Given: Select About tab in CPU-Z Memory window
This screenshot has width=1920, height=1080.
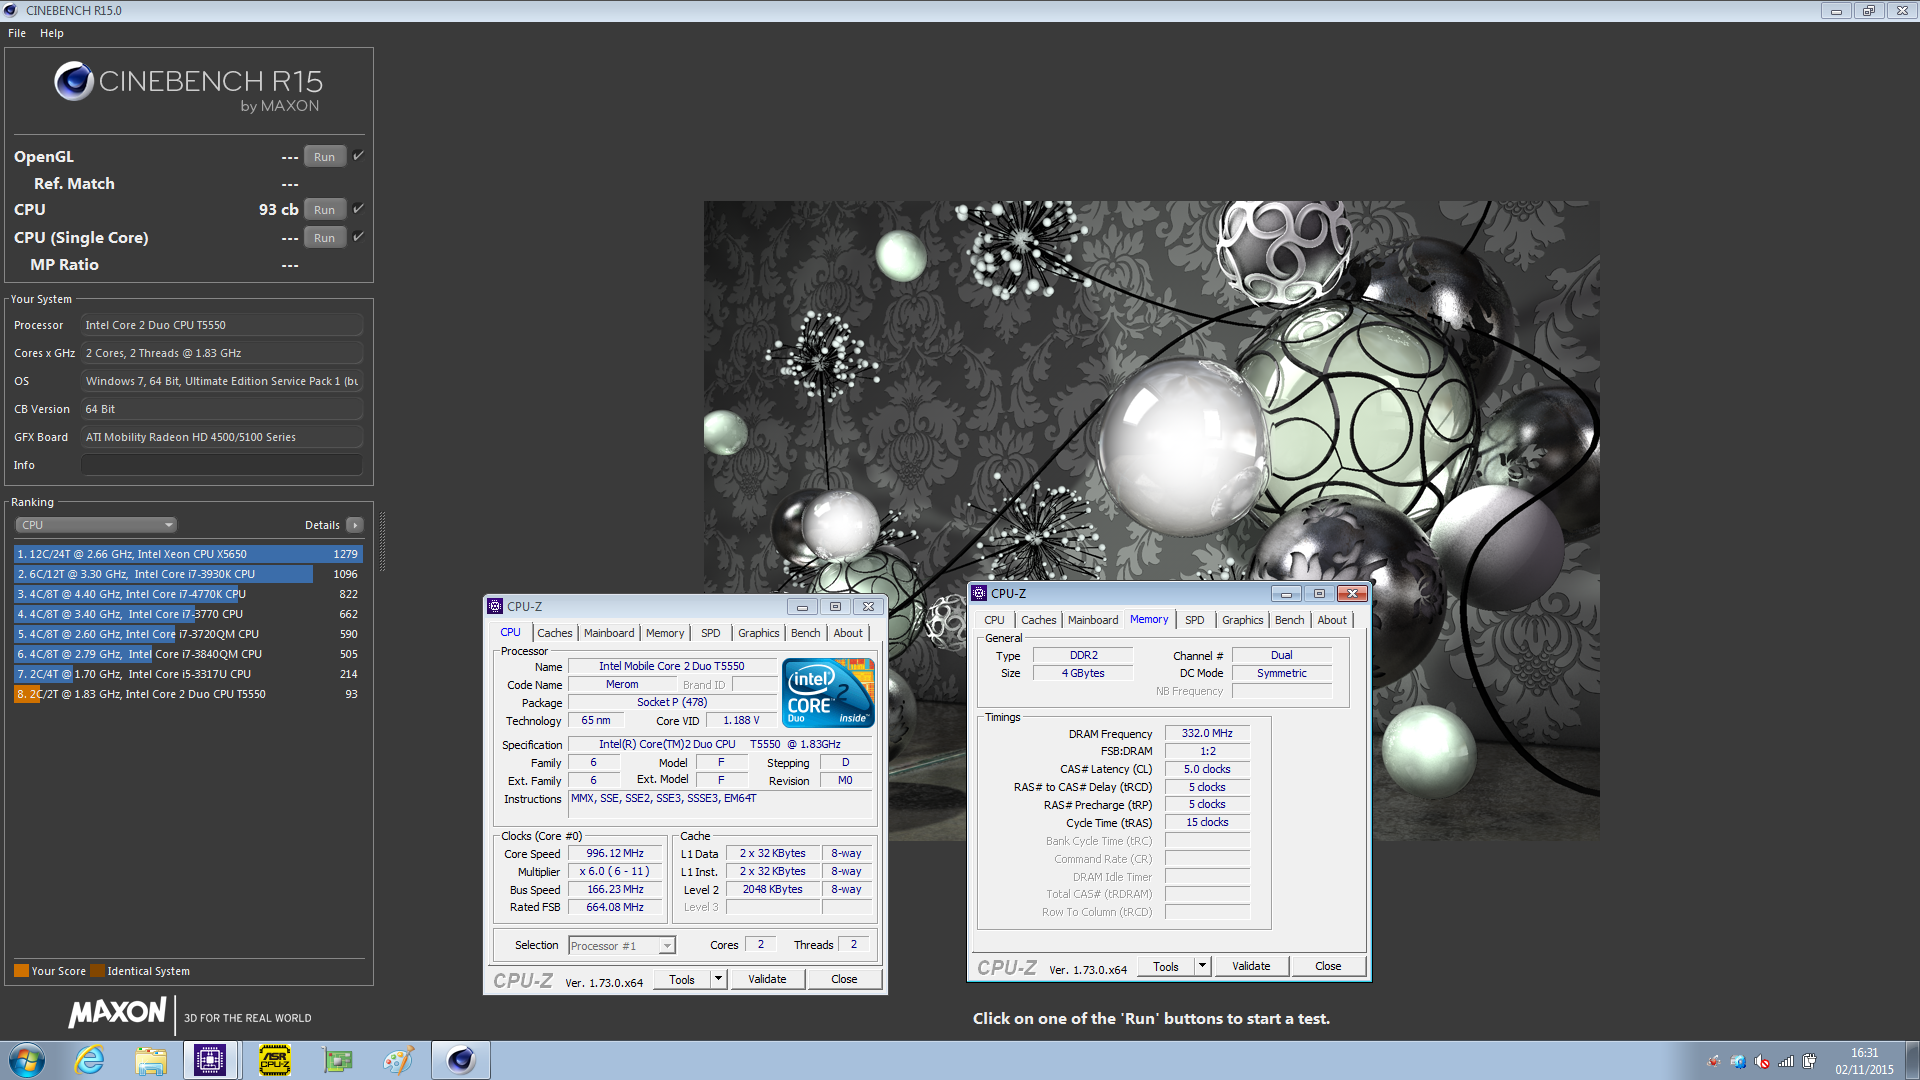Looking at the screenshot, I should [x=1332, y=620].
